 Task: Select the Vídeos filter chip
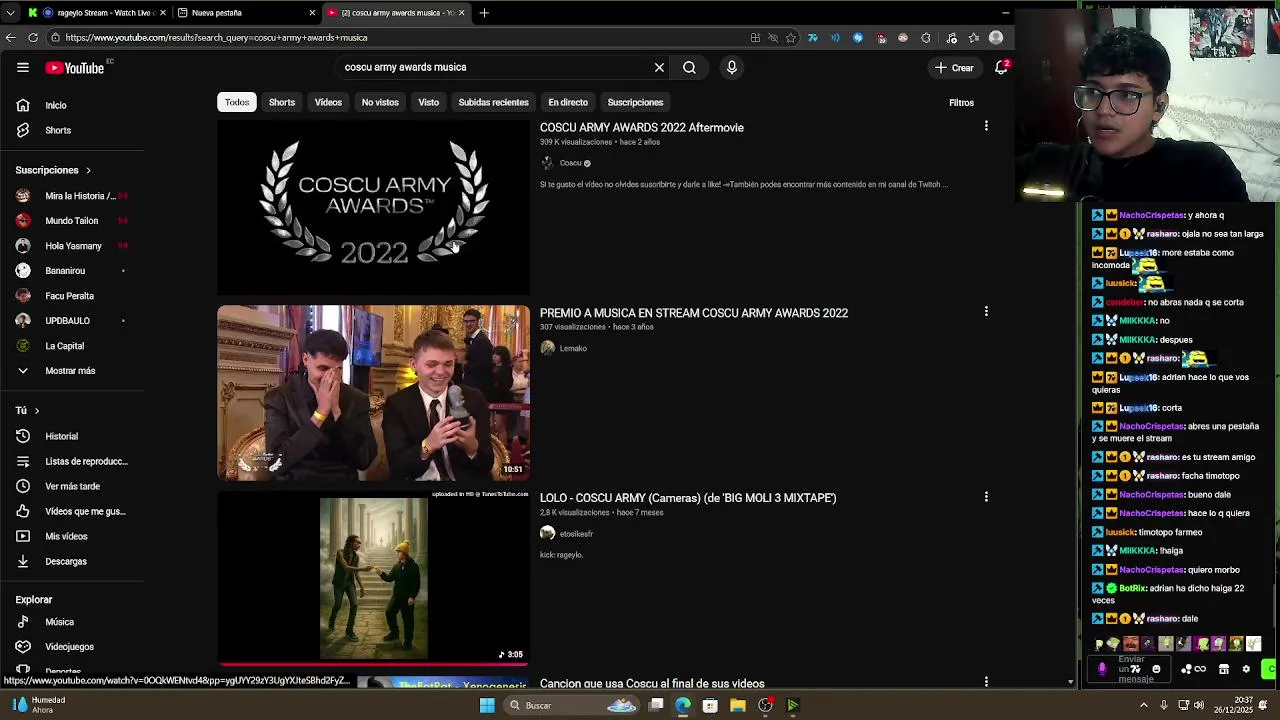[328, 102]
